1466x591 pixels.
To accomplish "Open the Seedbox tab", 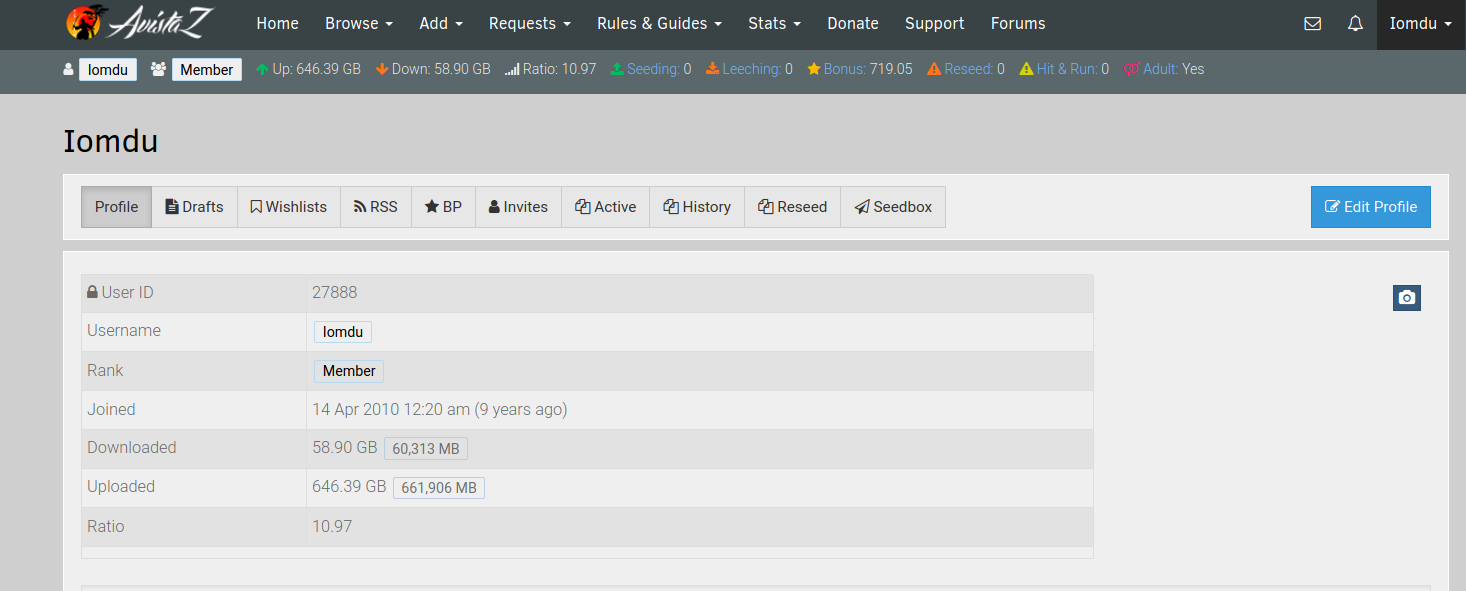I will click(893, 207).
